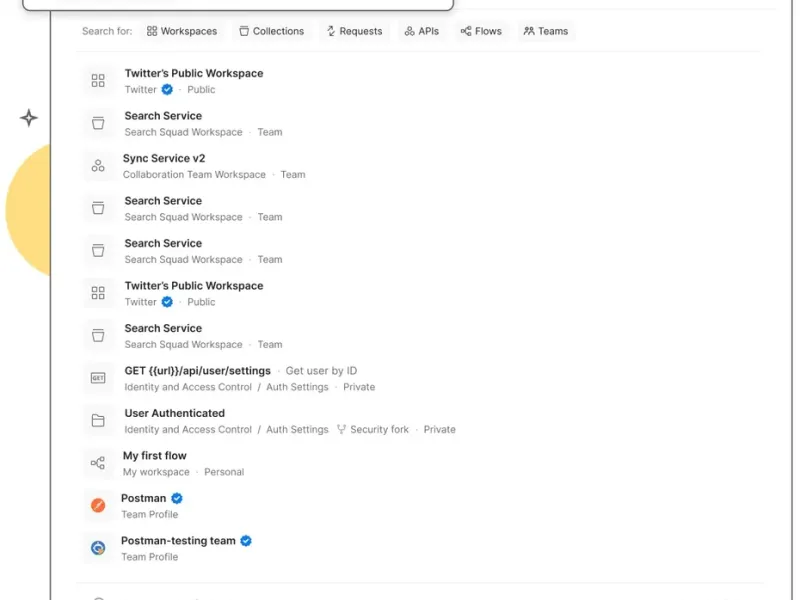
Task: Open the Sync Service v2 result
Action: [x=164, y=159]
